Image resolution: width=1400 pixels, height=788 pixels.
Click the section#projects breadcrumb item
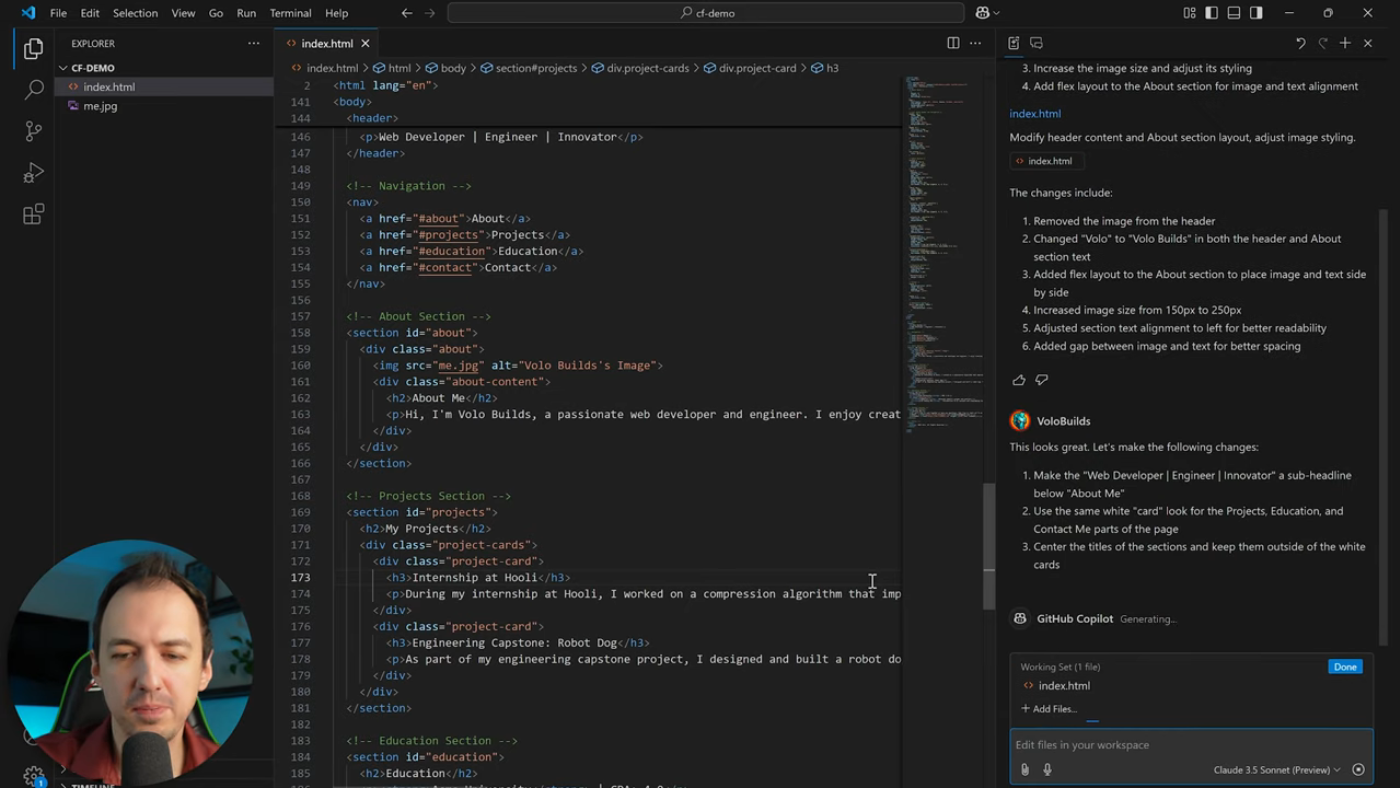click(529, 68)
